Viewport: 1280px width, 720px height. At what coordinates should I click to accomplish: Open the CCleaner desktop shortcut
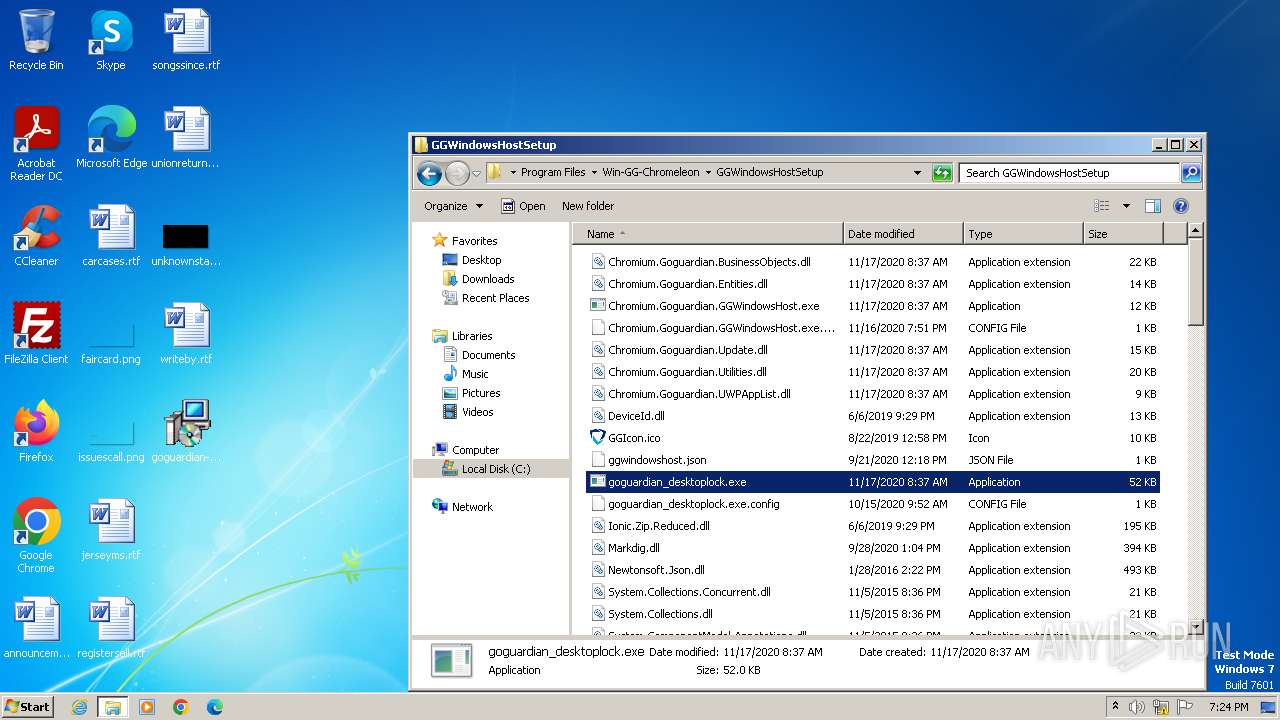(x=36, y=236)
